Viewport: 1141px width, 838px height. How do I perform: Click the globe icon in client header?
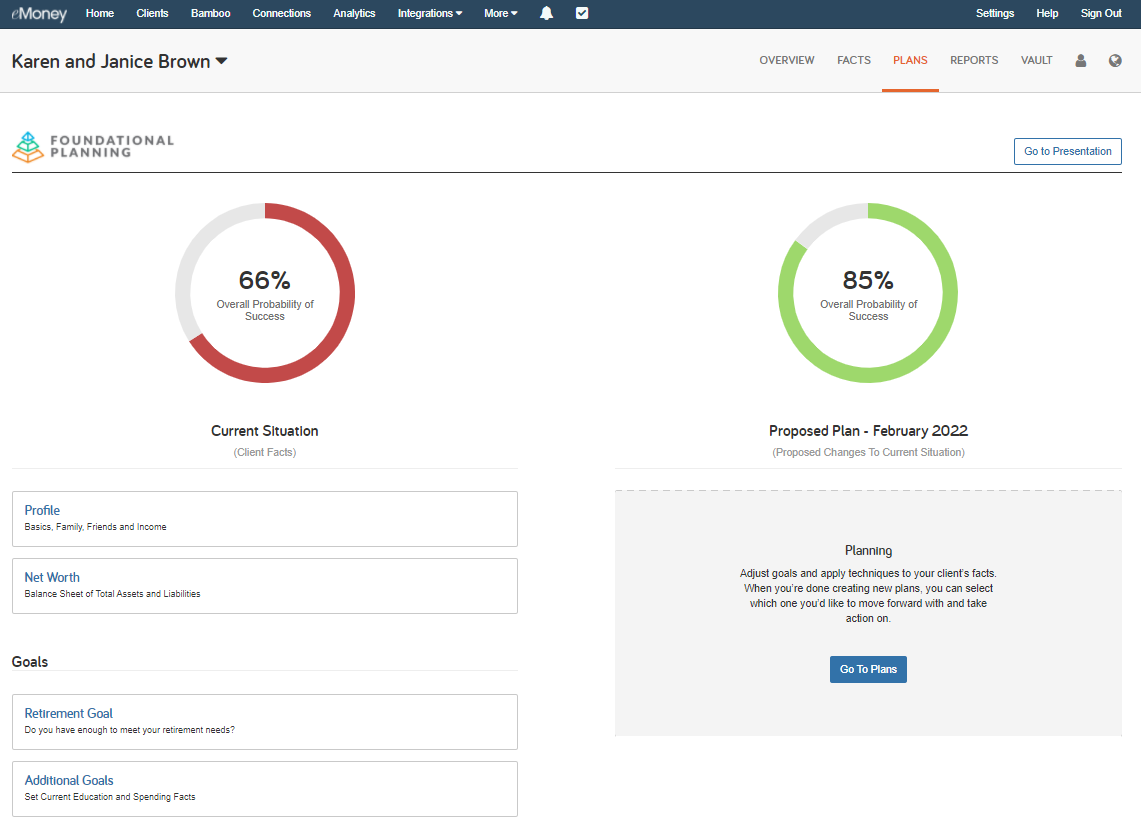pyautogui.click(x=1115, y=60)
